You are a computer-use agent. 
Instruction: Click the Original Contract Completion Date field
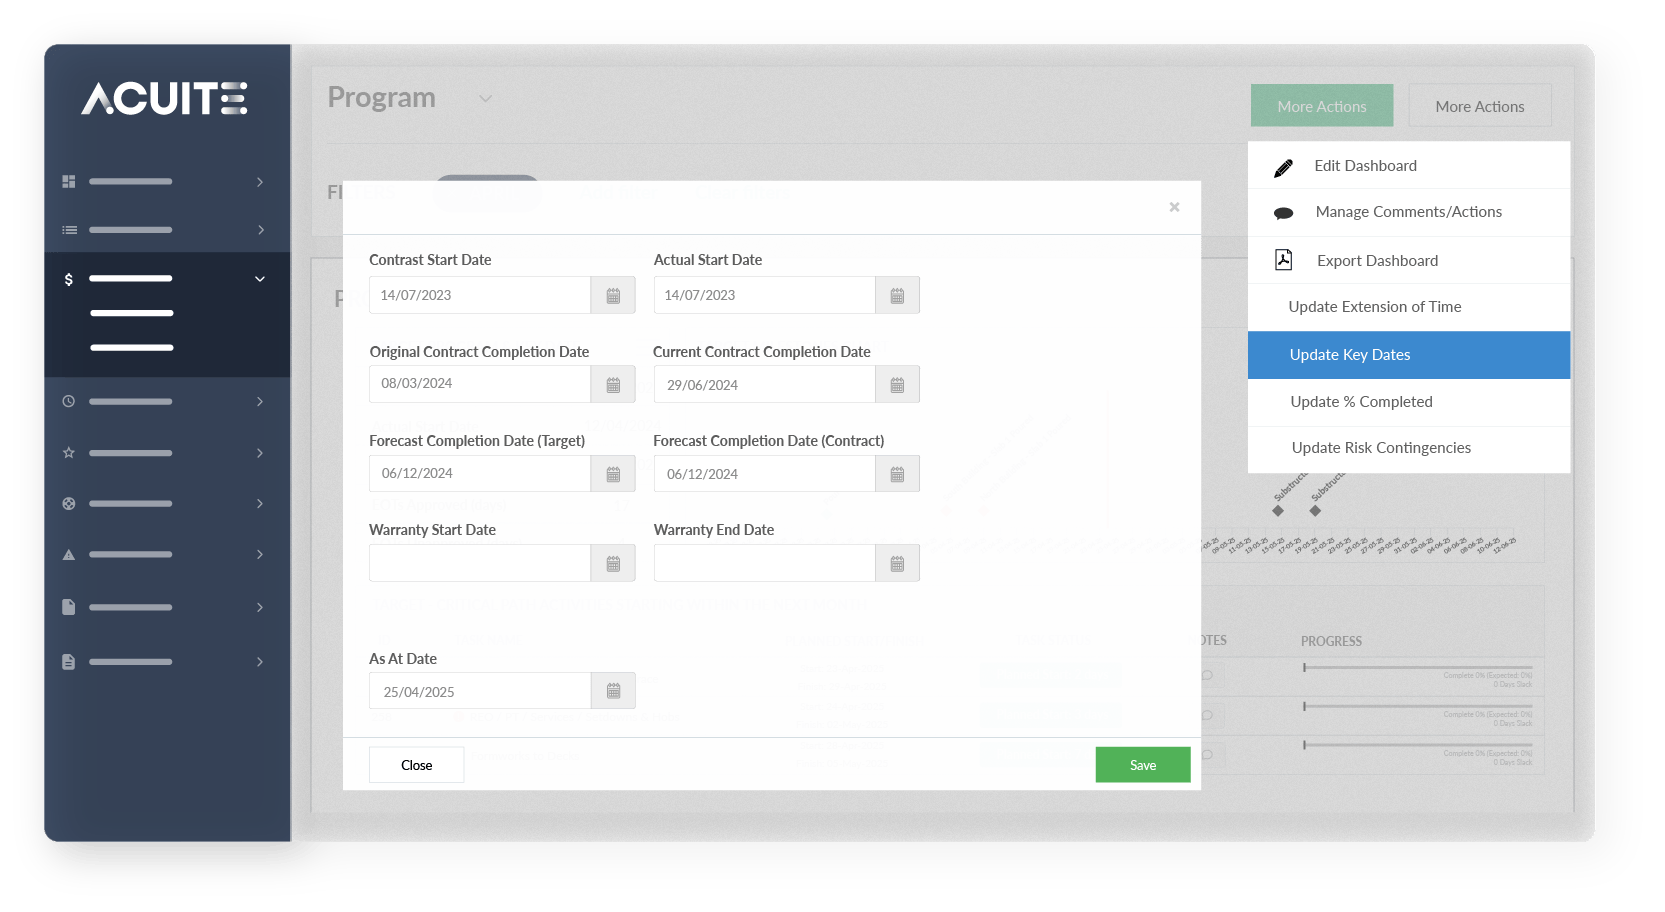480,384
